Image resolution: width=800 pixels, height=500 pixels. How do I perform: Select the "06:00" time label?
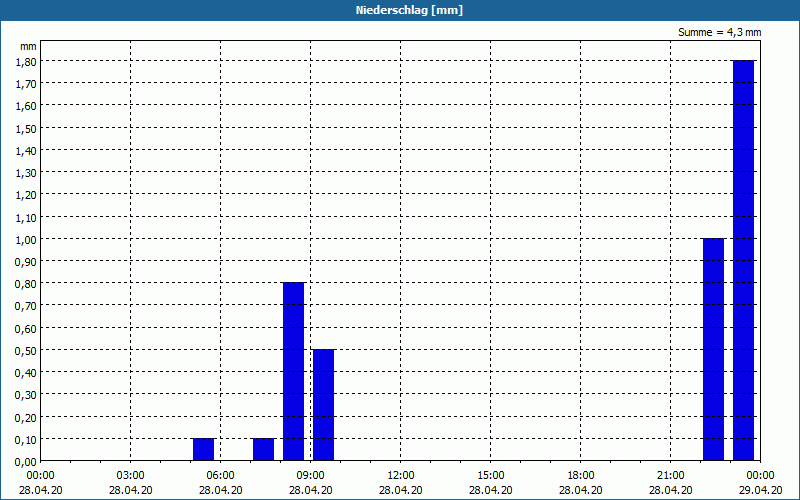point(220,476)
